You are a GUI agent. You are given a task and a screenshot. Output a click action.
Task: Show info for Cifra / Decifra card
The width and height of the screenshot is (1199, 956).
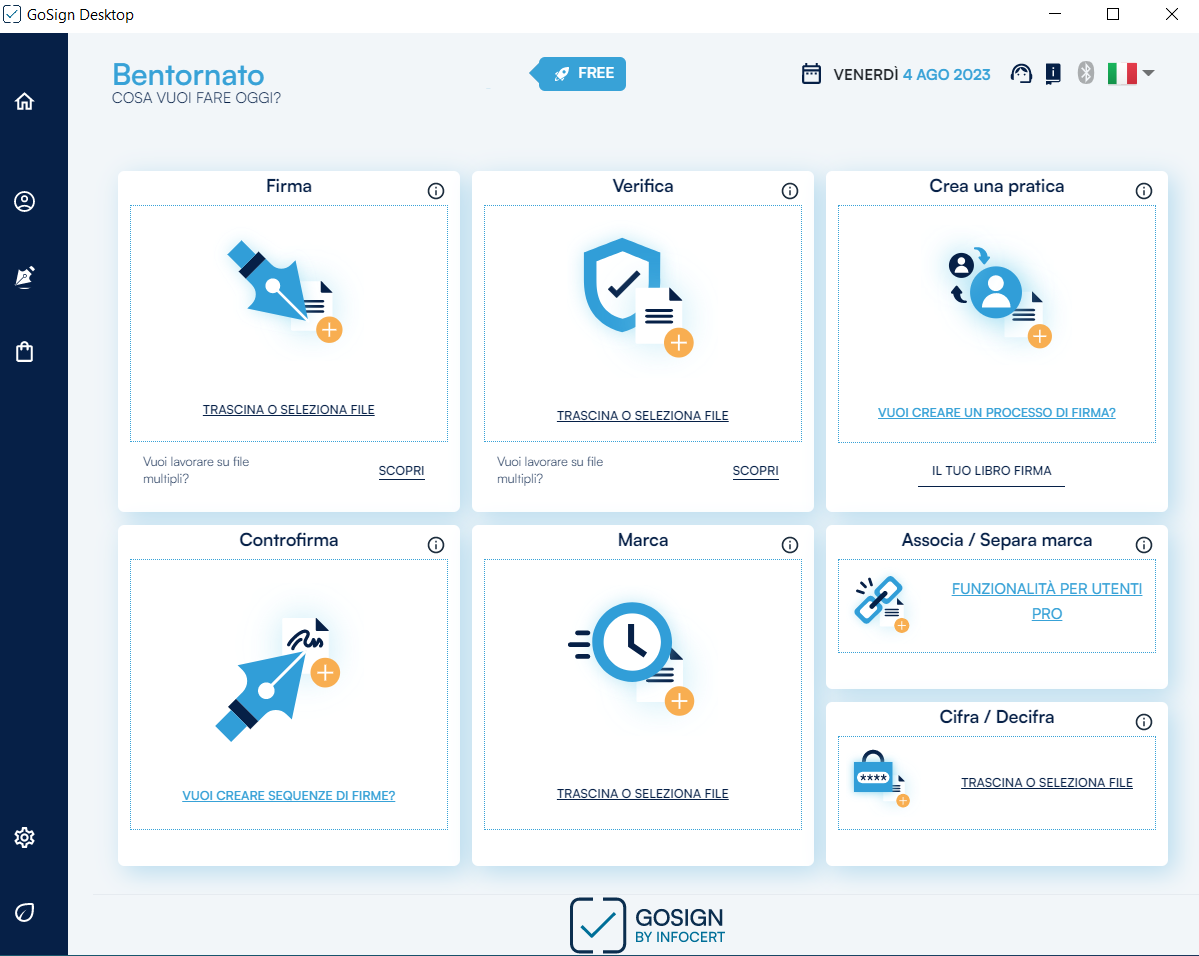tap(1144, 722)
